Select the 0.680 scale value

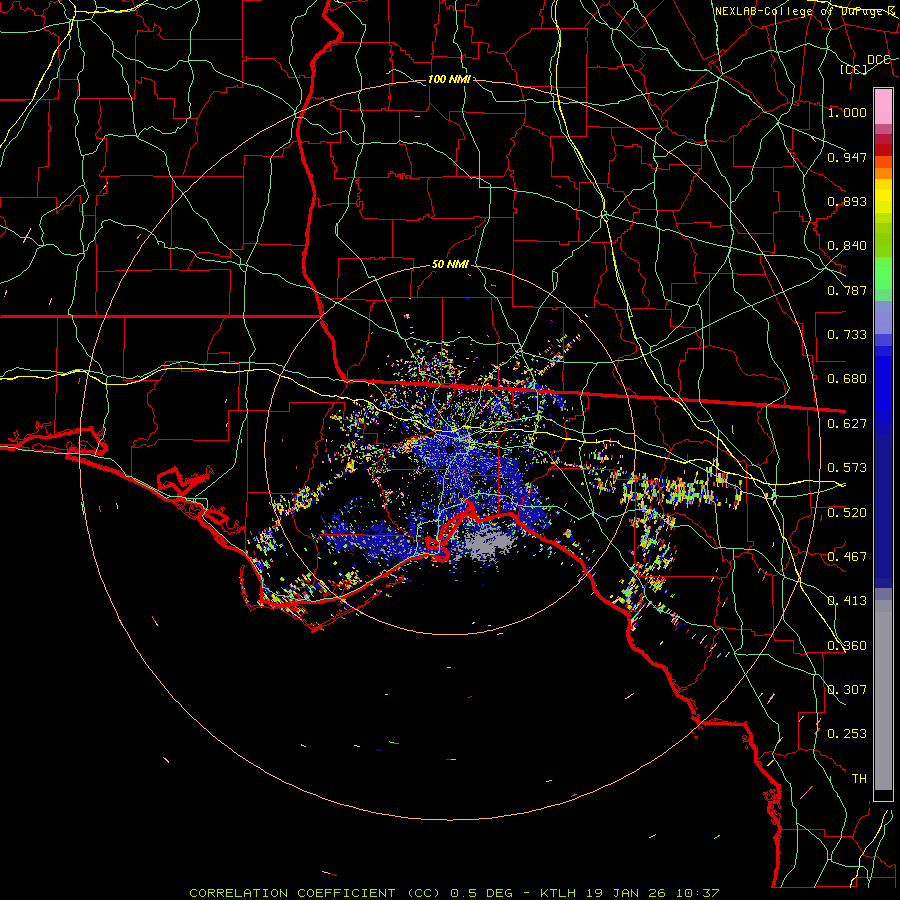coord(847,379)
